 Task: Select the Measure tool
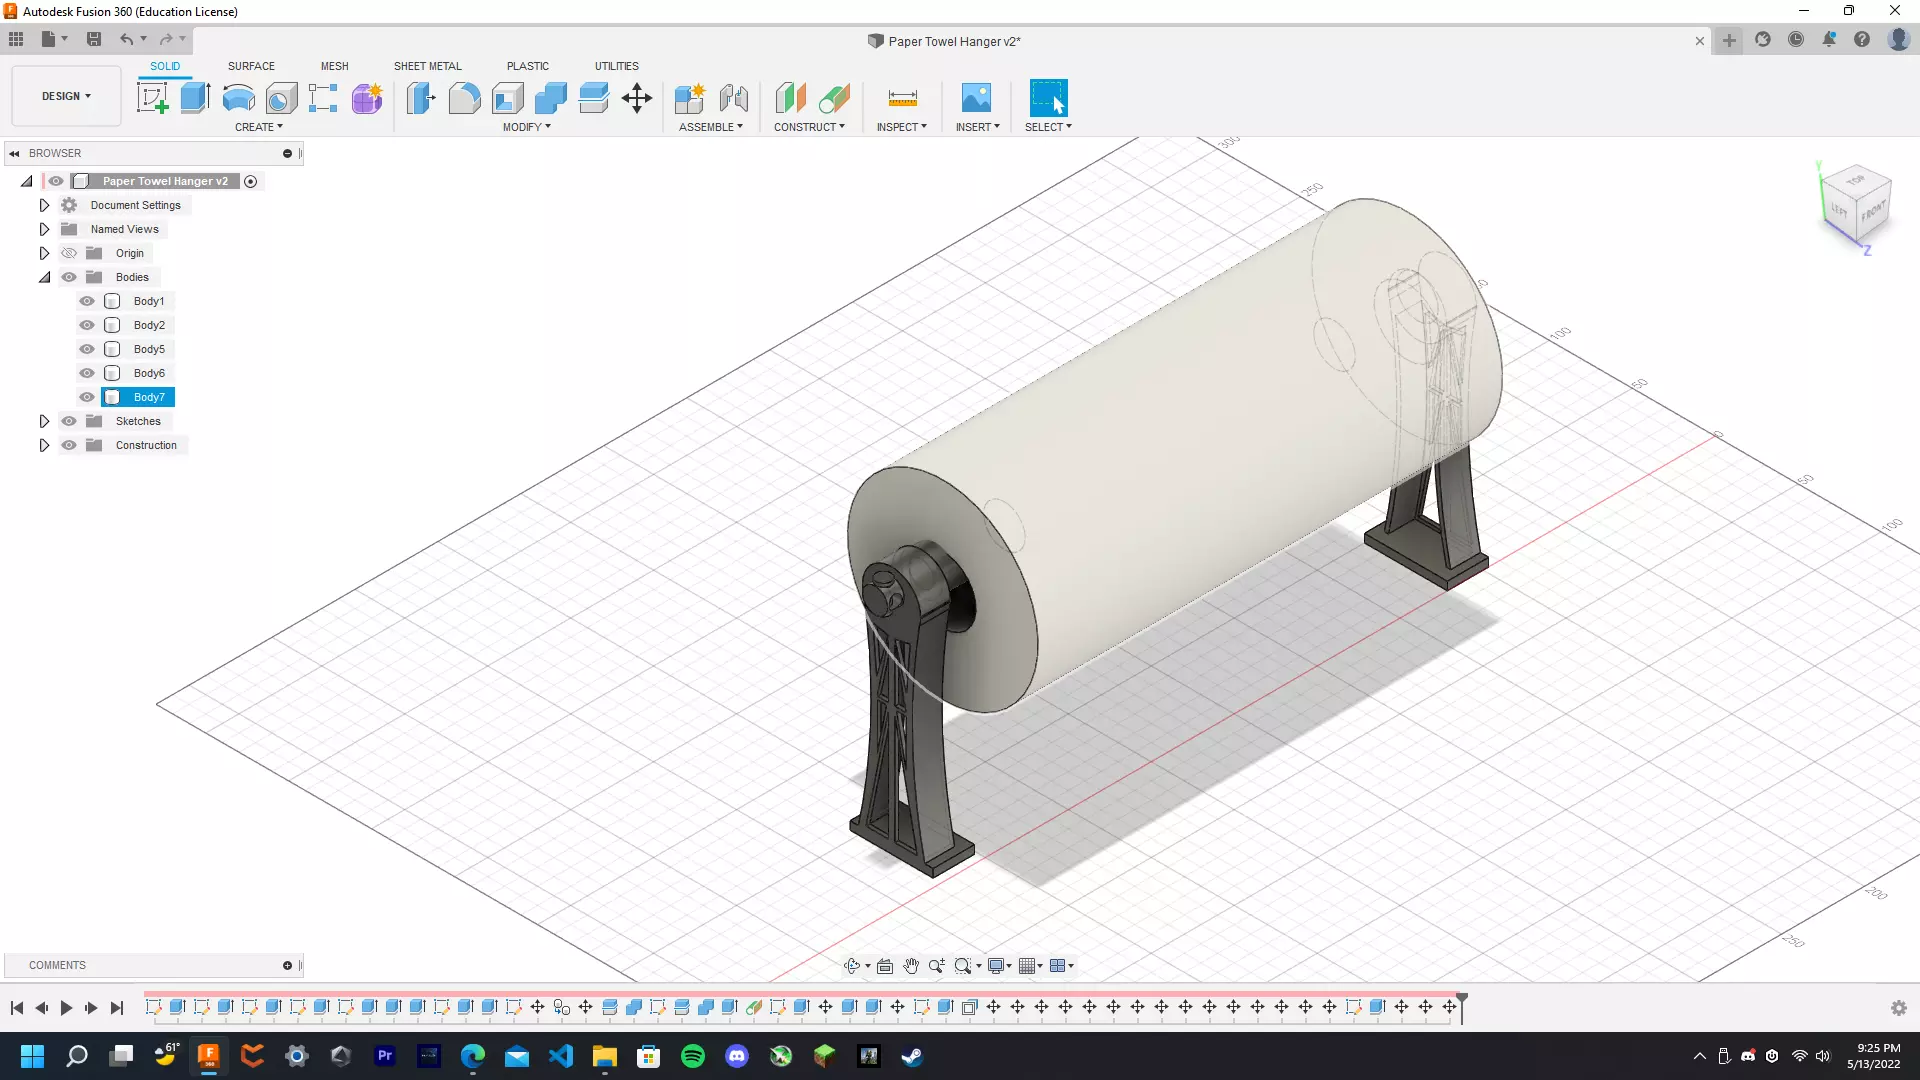[x=902, y=98]
